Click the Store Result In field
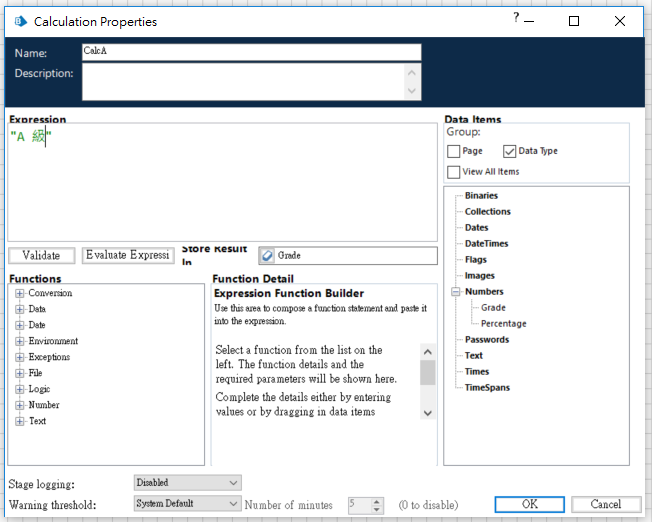This screenshot has width=652, height=522. click(348, 255)
